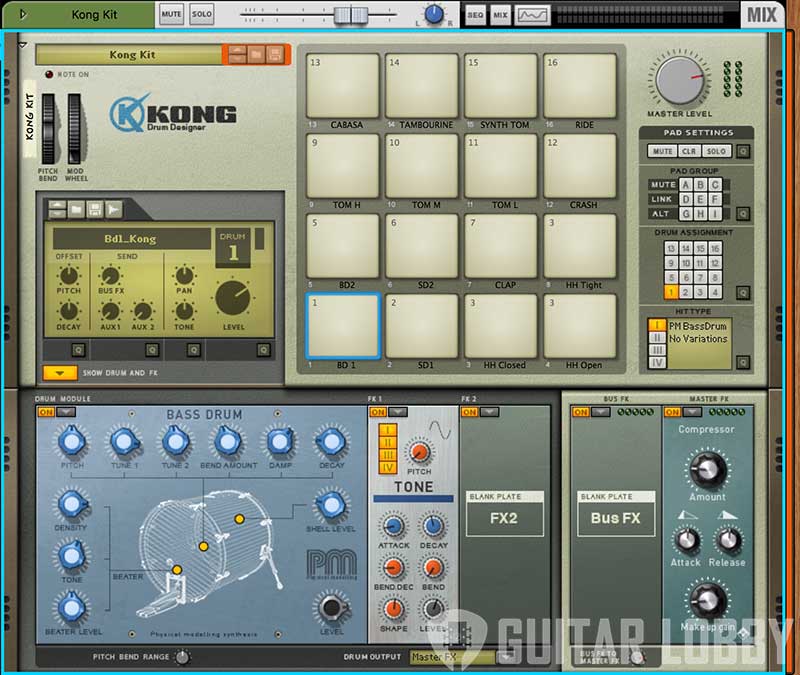
Task: Save the Kong Kit patch with the orange disk icon
Action: pos(275,54)
